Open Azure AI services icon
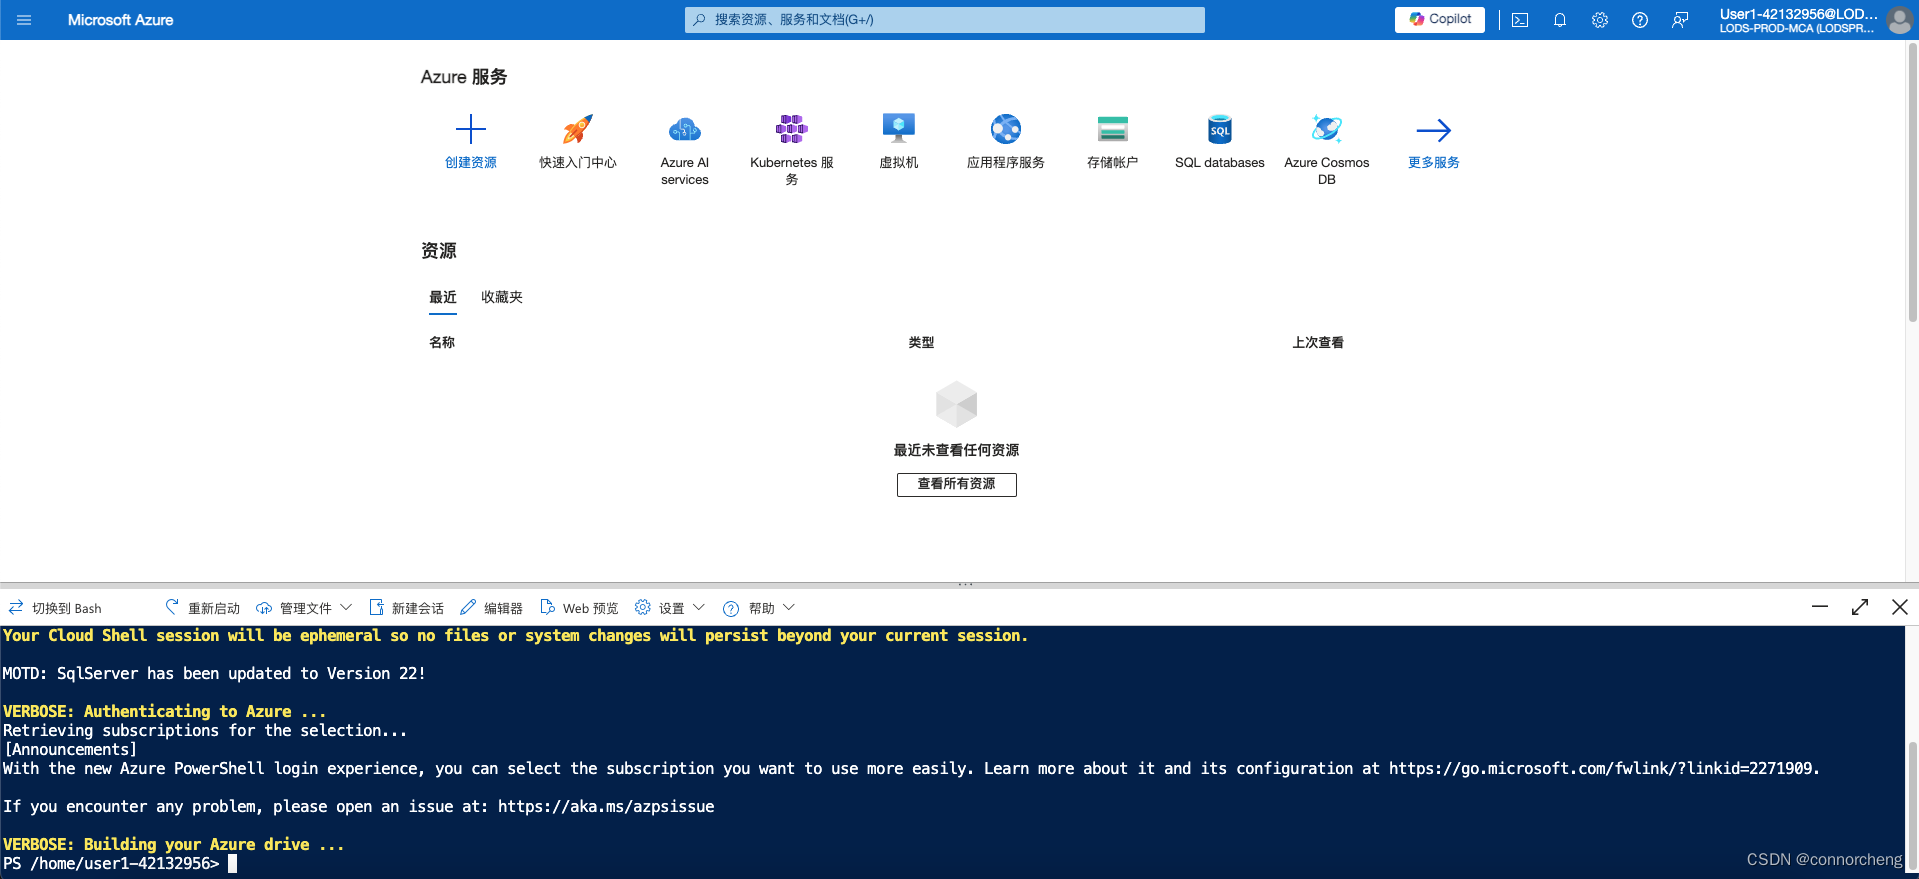This screenshot has height=879, width=1919. tap(685, 129)
